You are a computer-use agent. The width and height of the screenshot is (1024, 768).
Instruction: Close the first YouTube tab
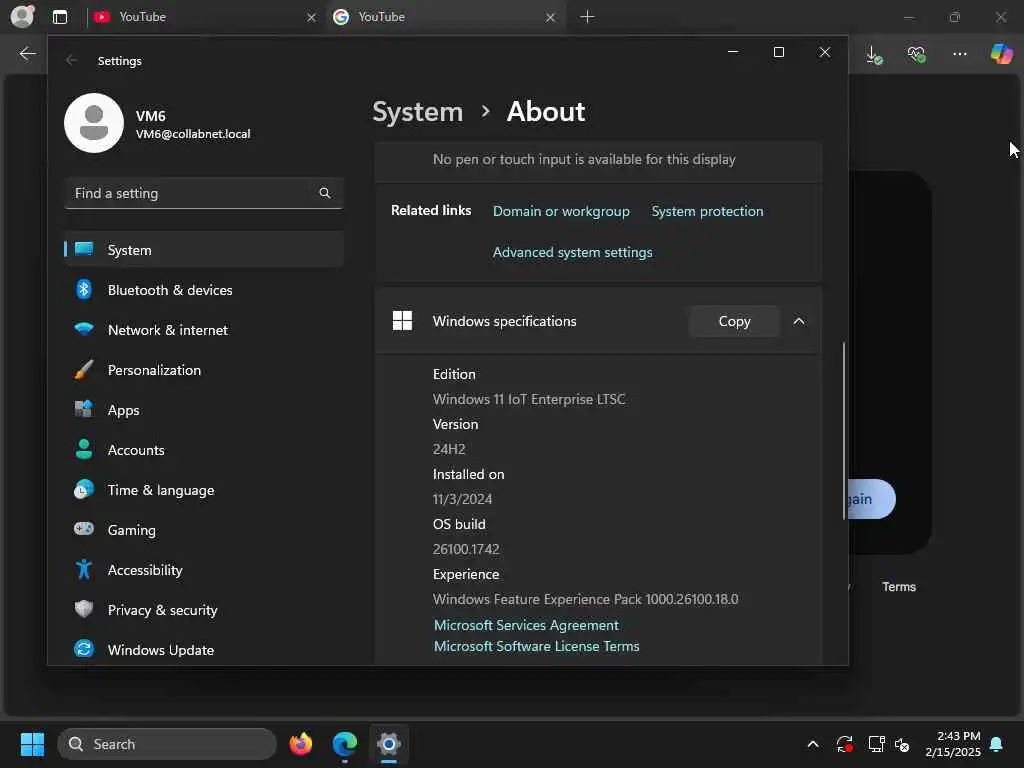(312, 17)
